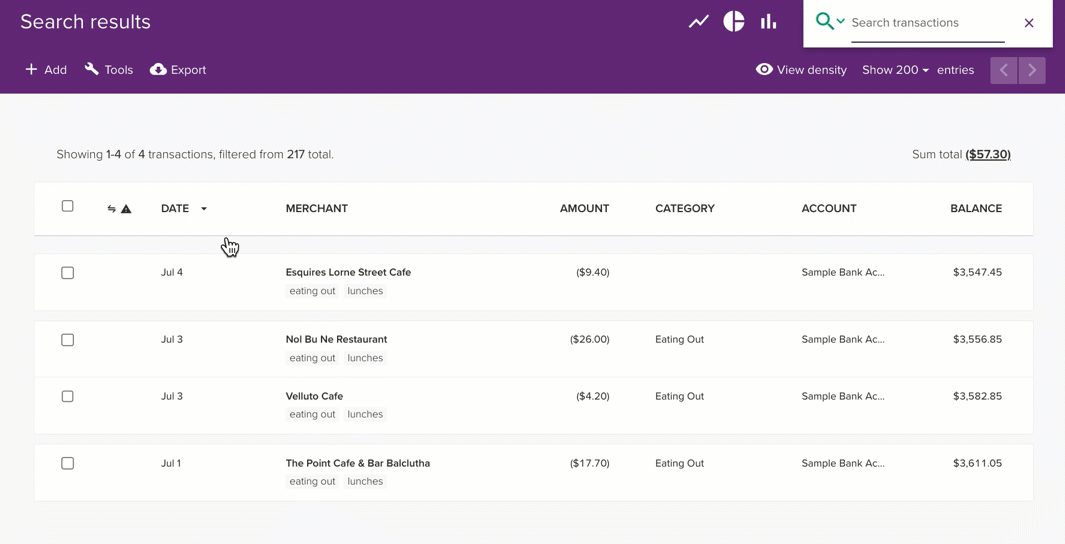This screenshot has width=1065, height=544.
Task: Open the bar chart view
Action: coord(768,22)
